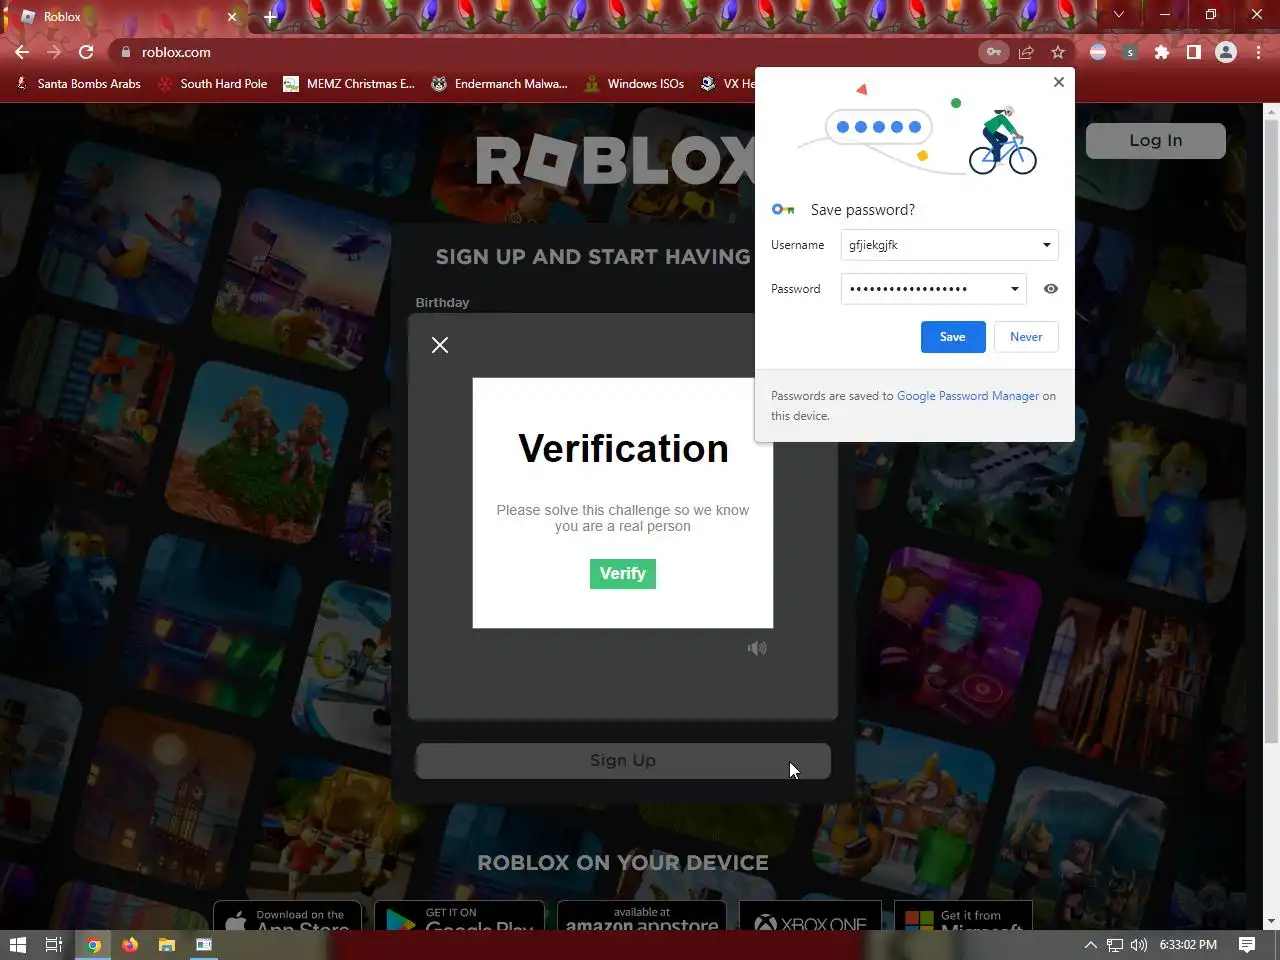The height and width of the screenshot is (960, 1280).
Task: Close the verification dialog with X
Action: [x=440, y=345]
